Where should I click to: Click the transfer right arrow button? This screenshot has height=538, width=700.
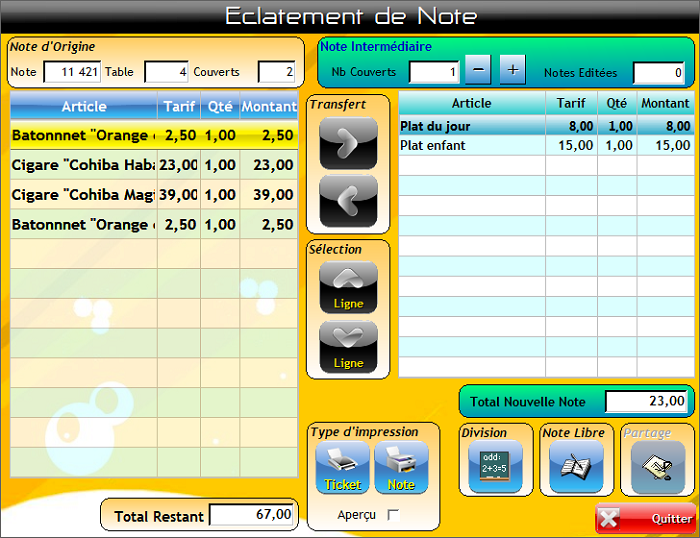coord(348,144)
